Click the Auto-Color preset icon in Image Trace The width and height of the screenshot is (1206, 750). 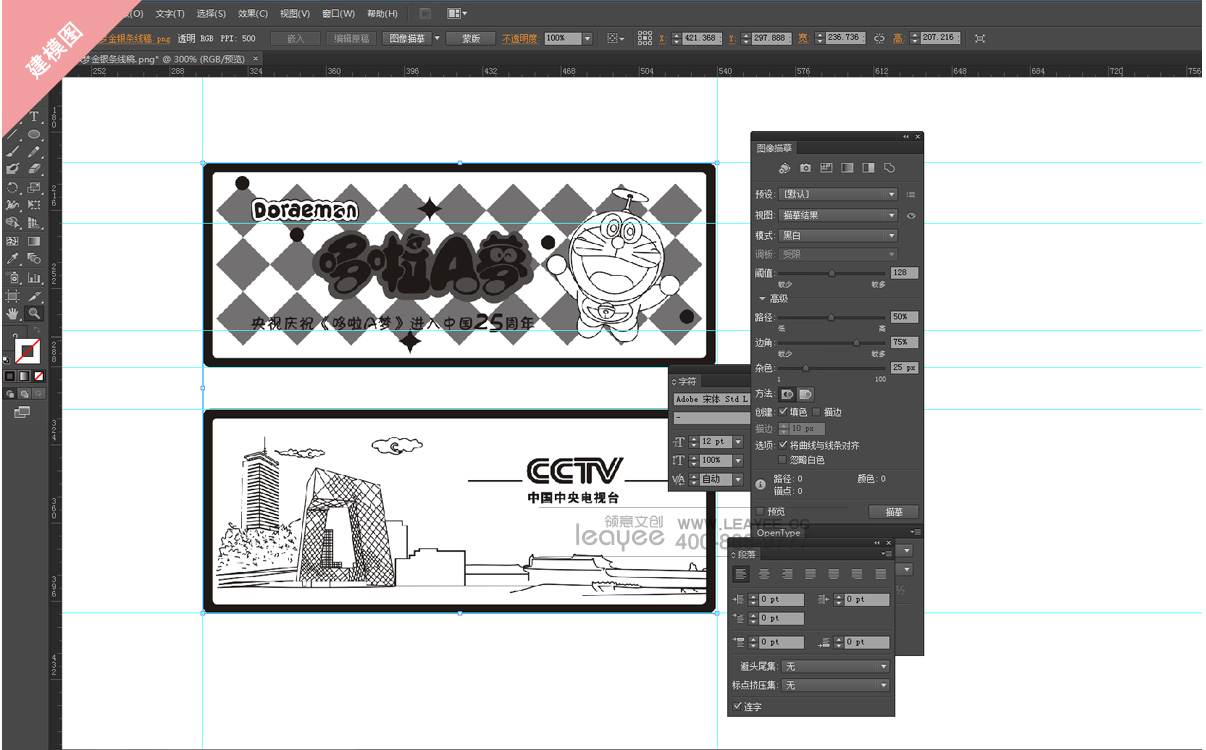785,168
